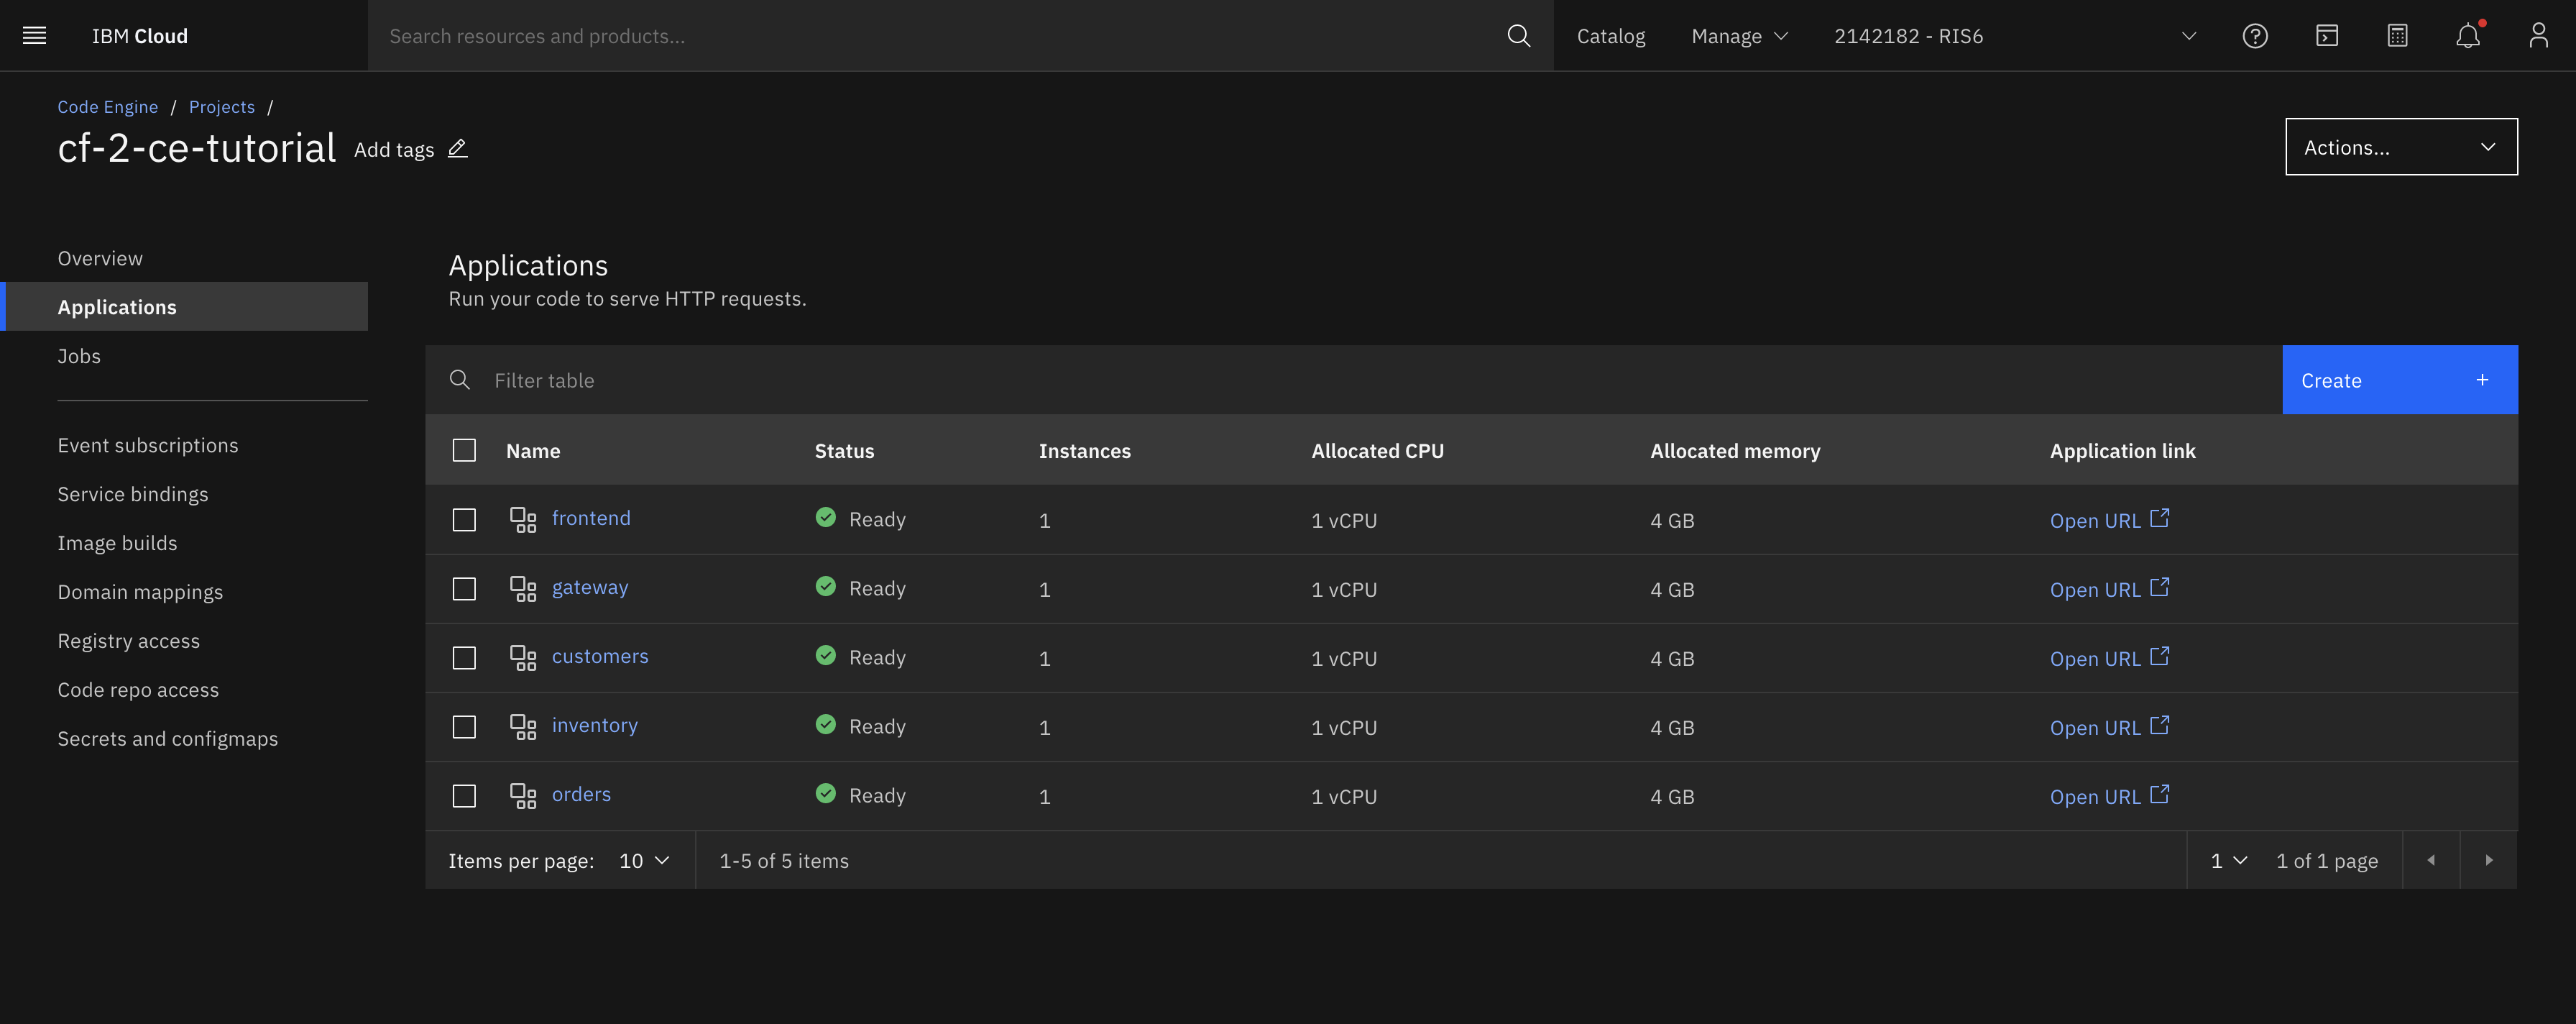Click the Allocated memory column header
The width and height of the screenshot is (2576, 1024).
tap(1735, 451)
